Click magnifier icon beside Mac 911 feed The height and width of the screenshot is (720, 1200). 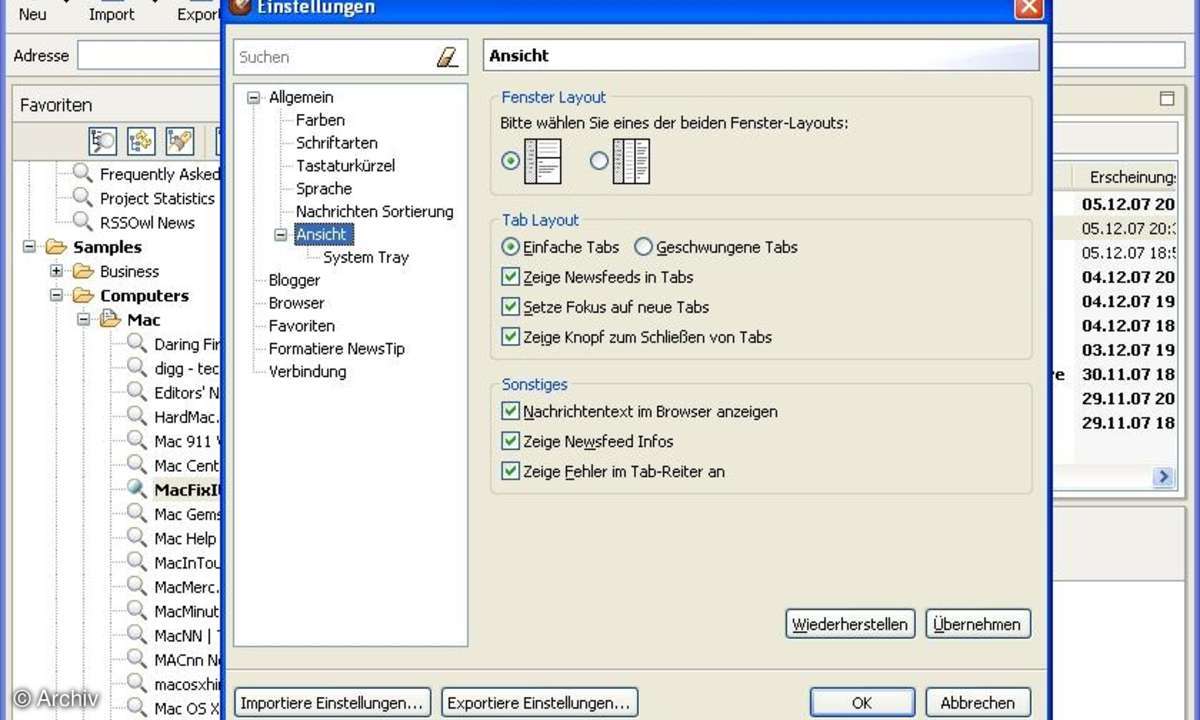click(x=137, y=441)
